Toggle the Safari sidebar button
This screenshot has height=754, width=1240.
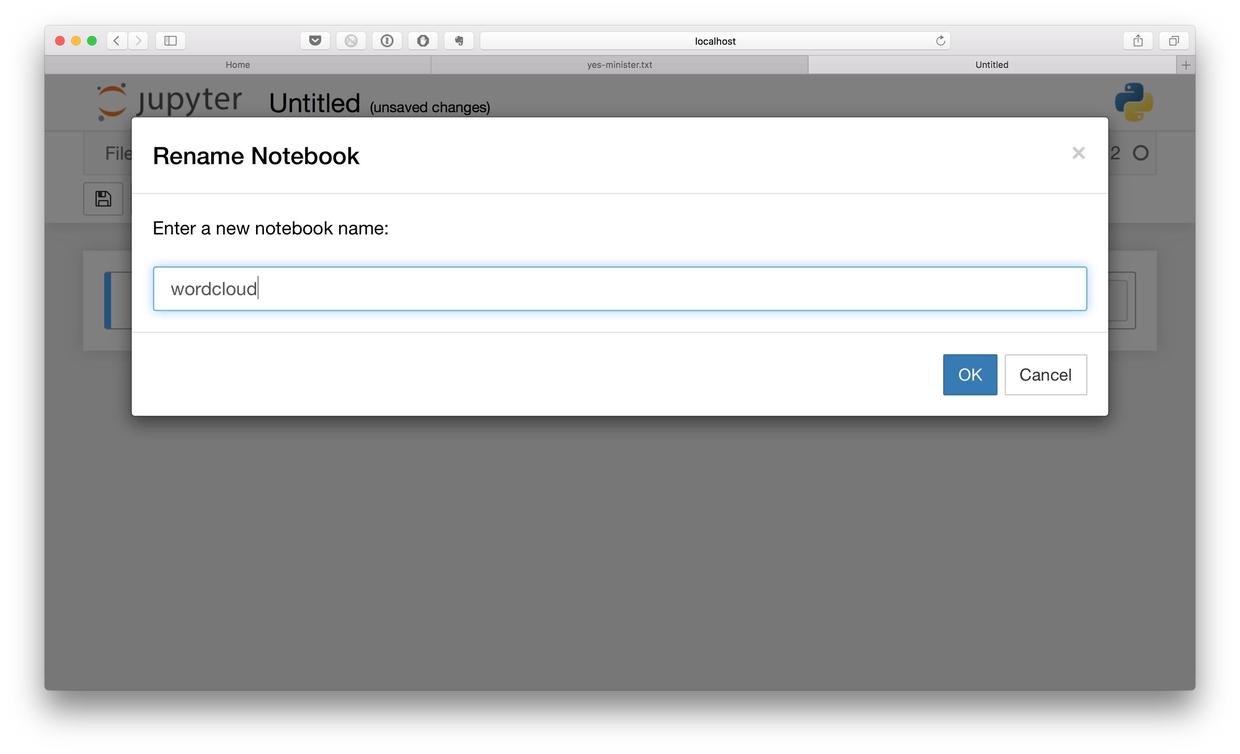[170, 41]
